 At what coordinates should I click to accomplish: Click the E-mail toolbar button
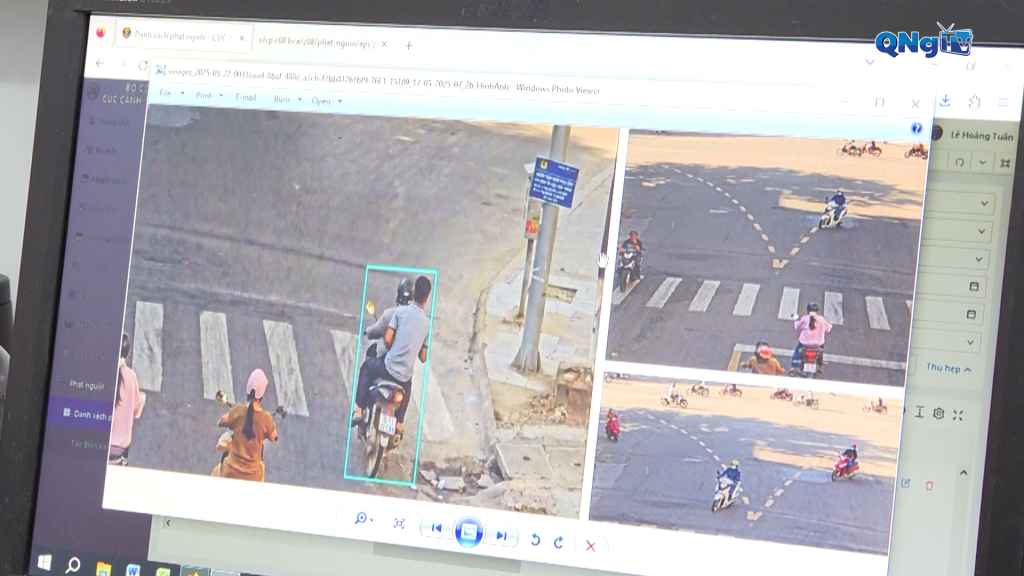tap(246, 97)
